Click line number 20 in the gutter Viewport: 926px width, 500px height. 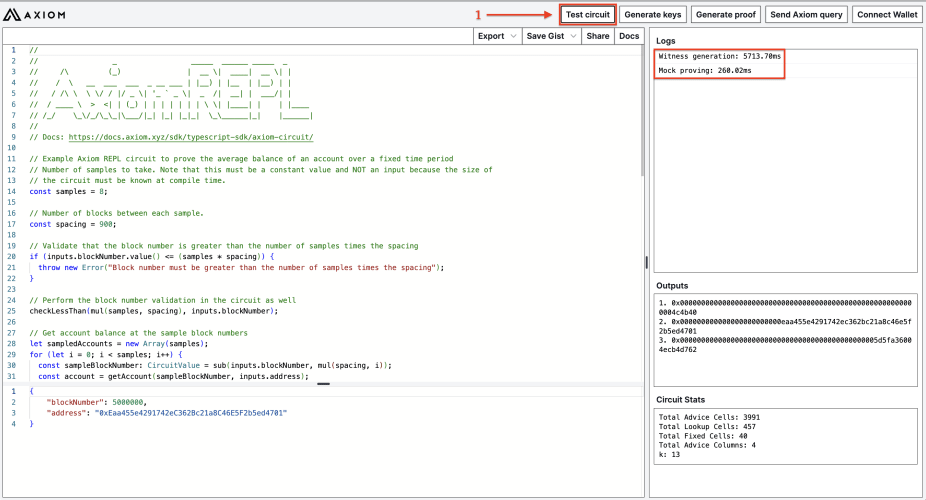click(11, 257)
